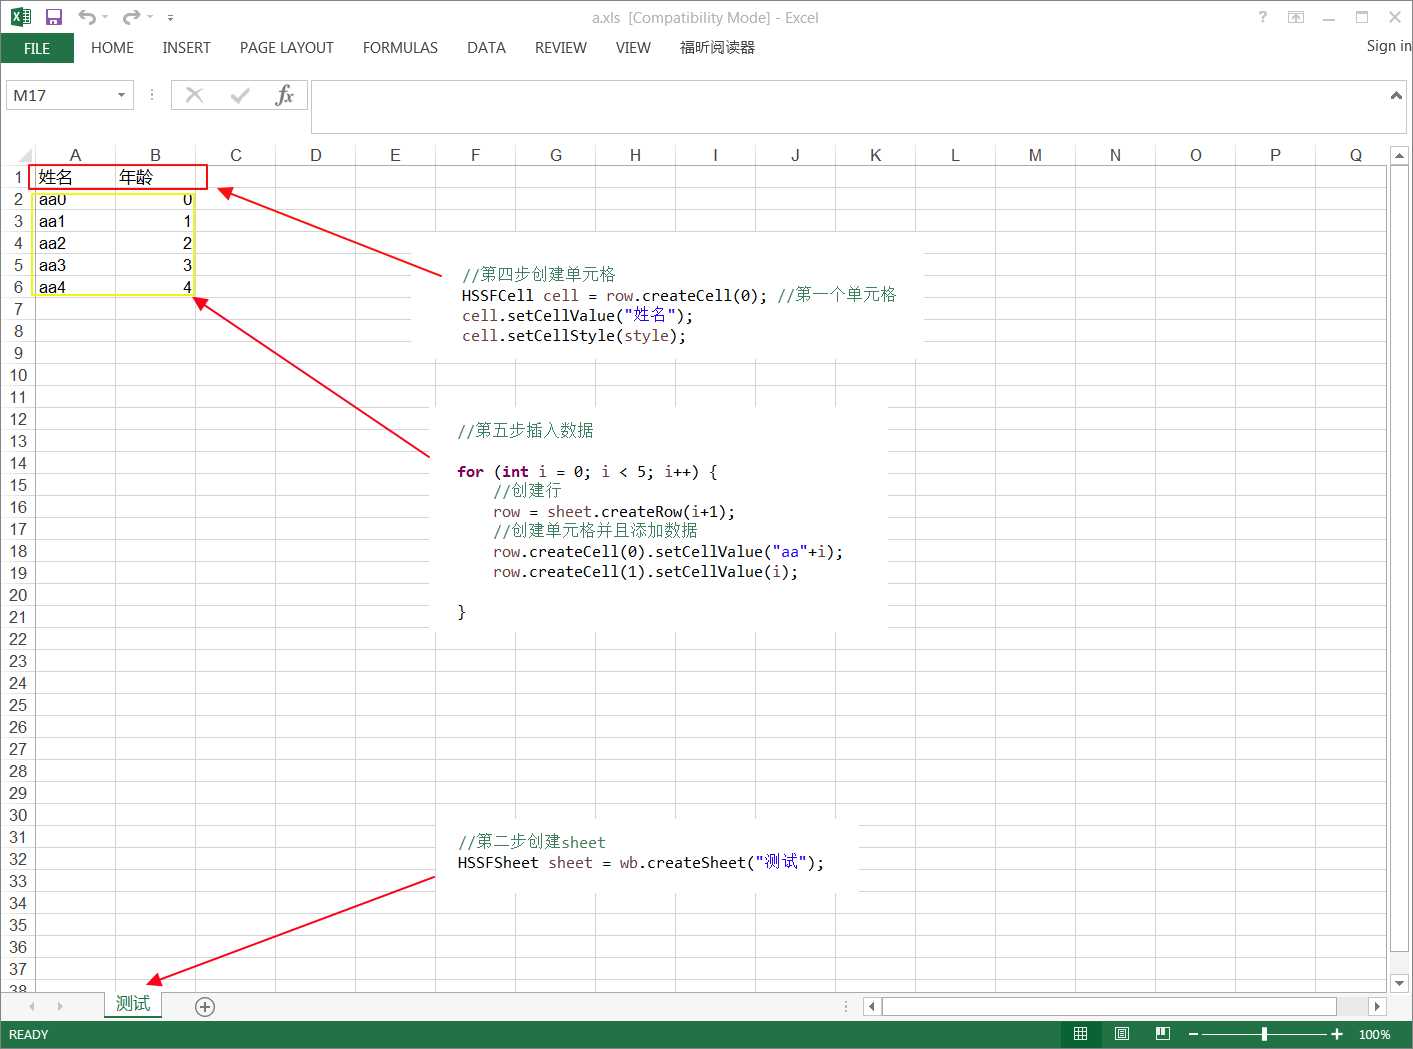Switch to the DATA tab
The height and width of the screenshot is (1049, 1413).
tap(486, 48)
